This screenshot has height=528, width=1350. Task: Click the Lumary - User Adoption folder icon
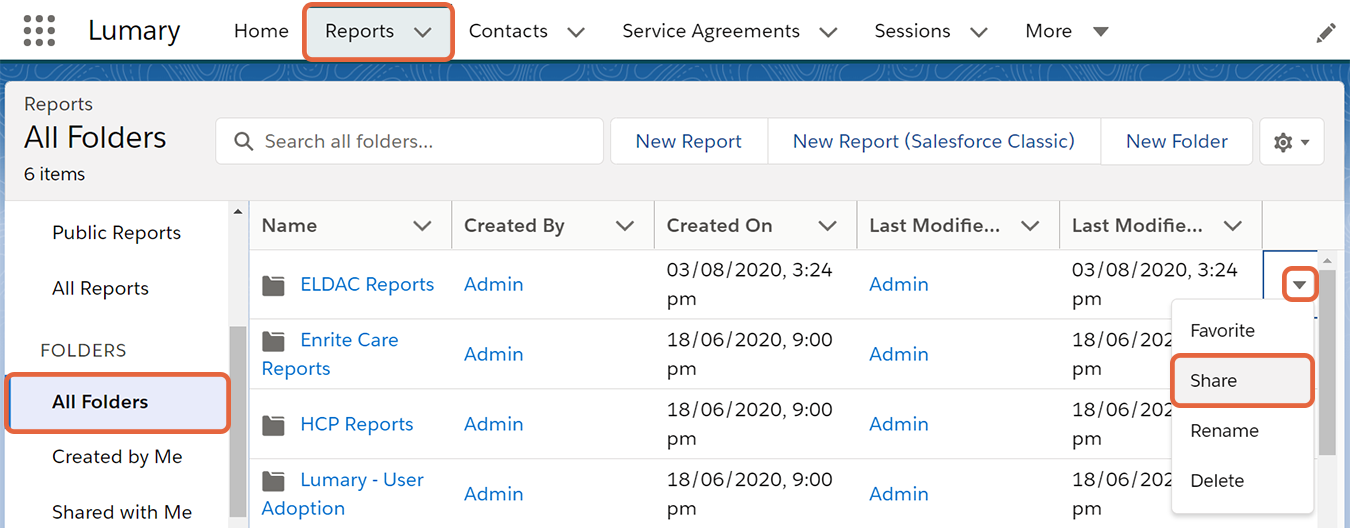273,481
